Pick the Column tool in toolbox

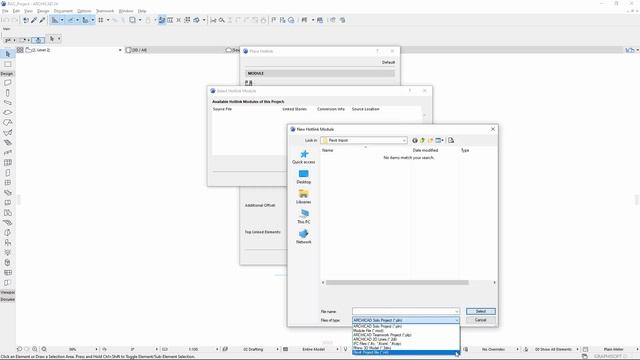pos(7,93)
